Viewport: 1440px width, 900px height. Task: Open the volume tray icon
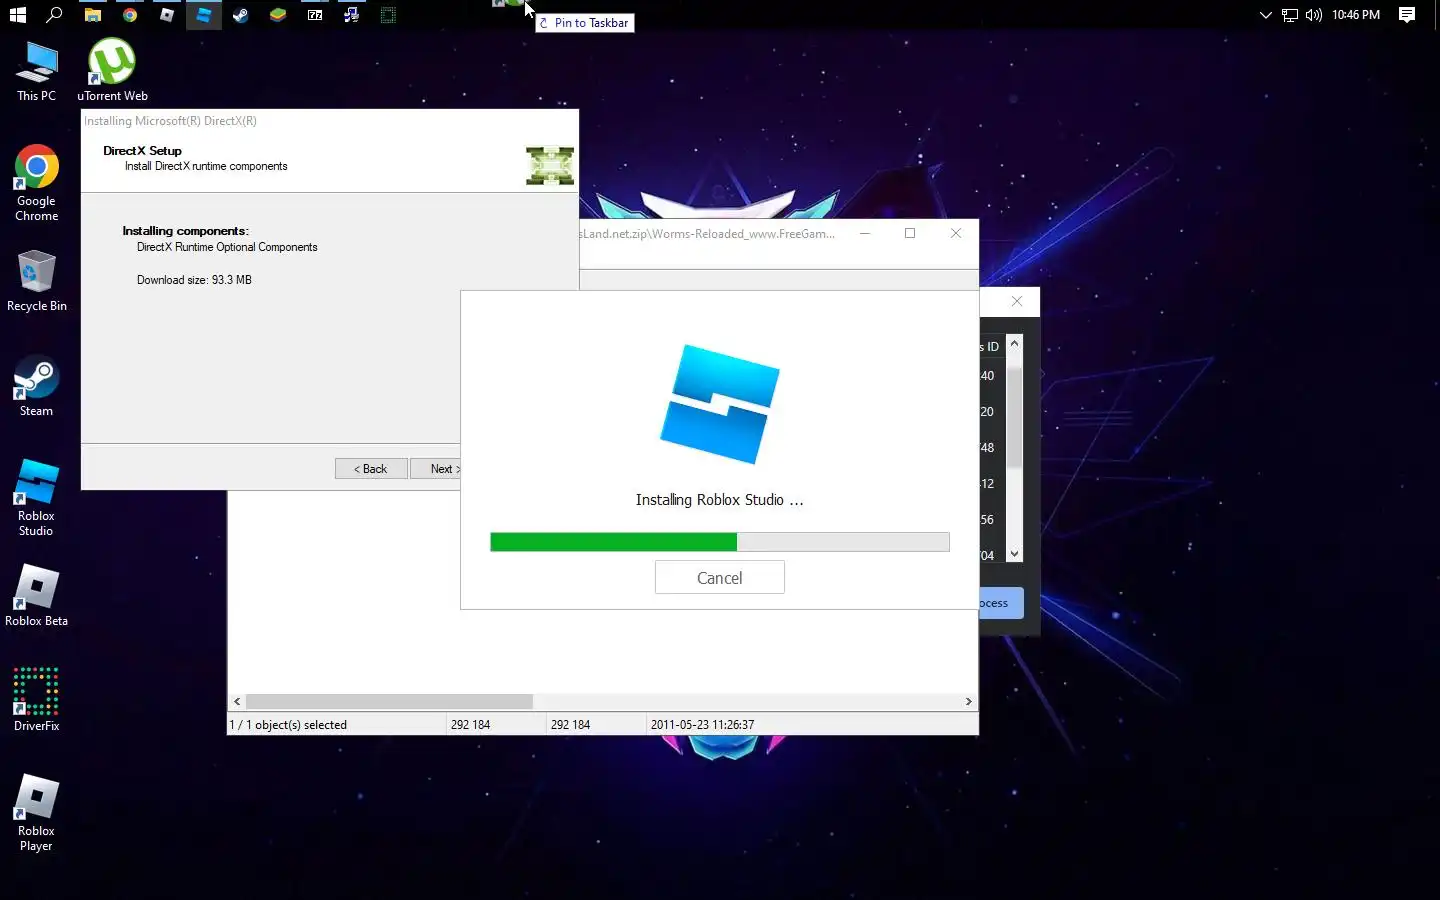(1313, 15)
